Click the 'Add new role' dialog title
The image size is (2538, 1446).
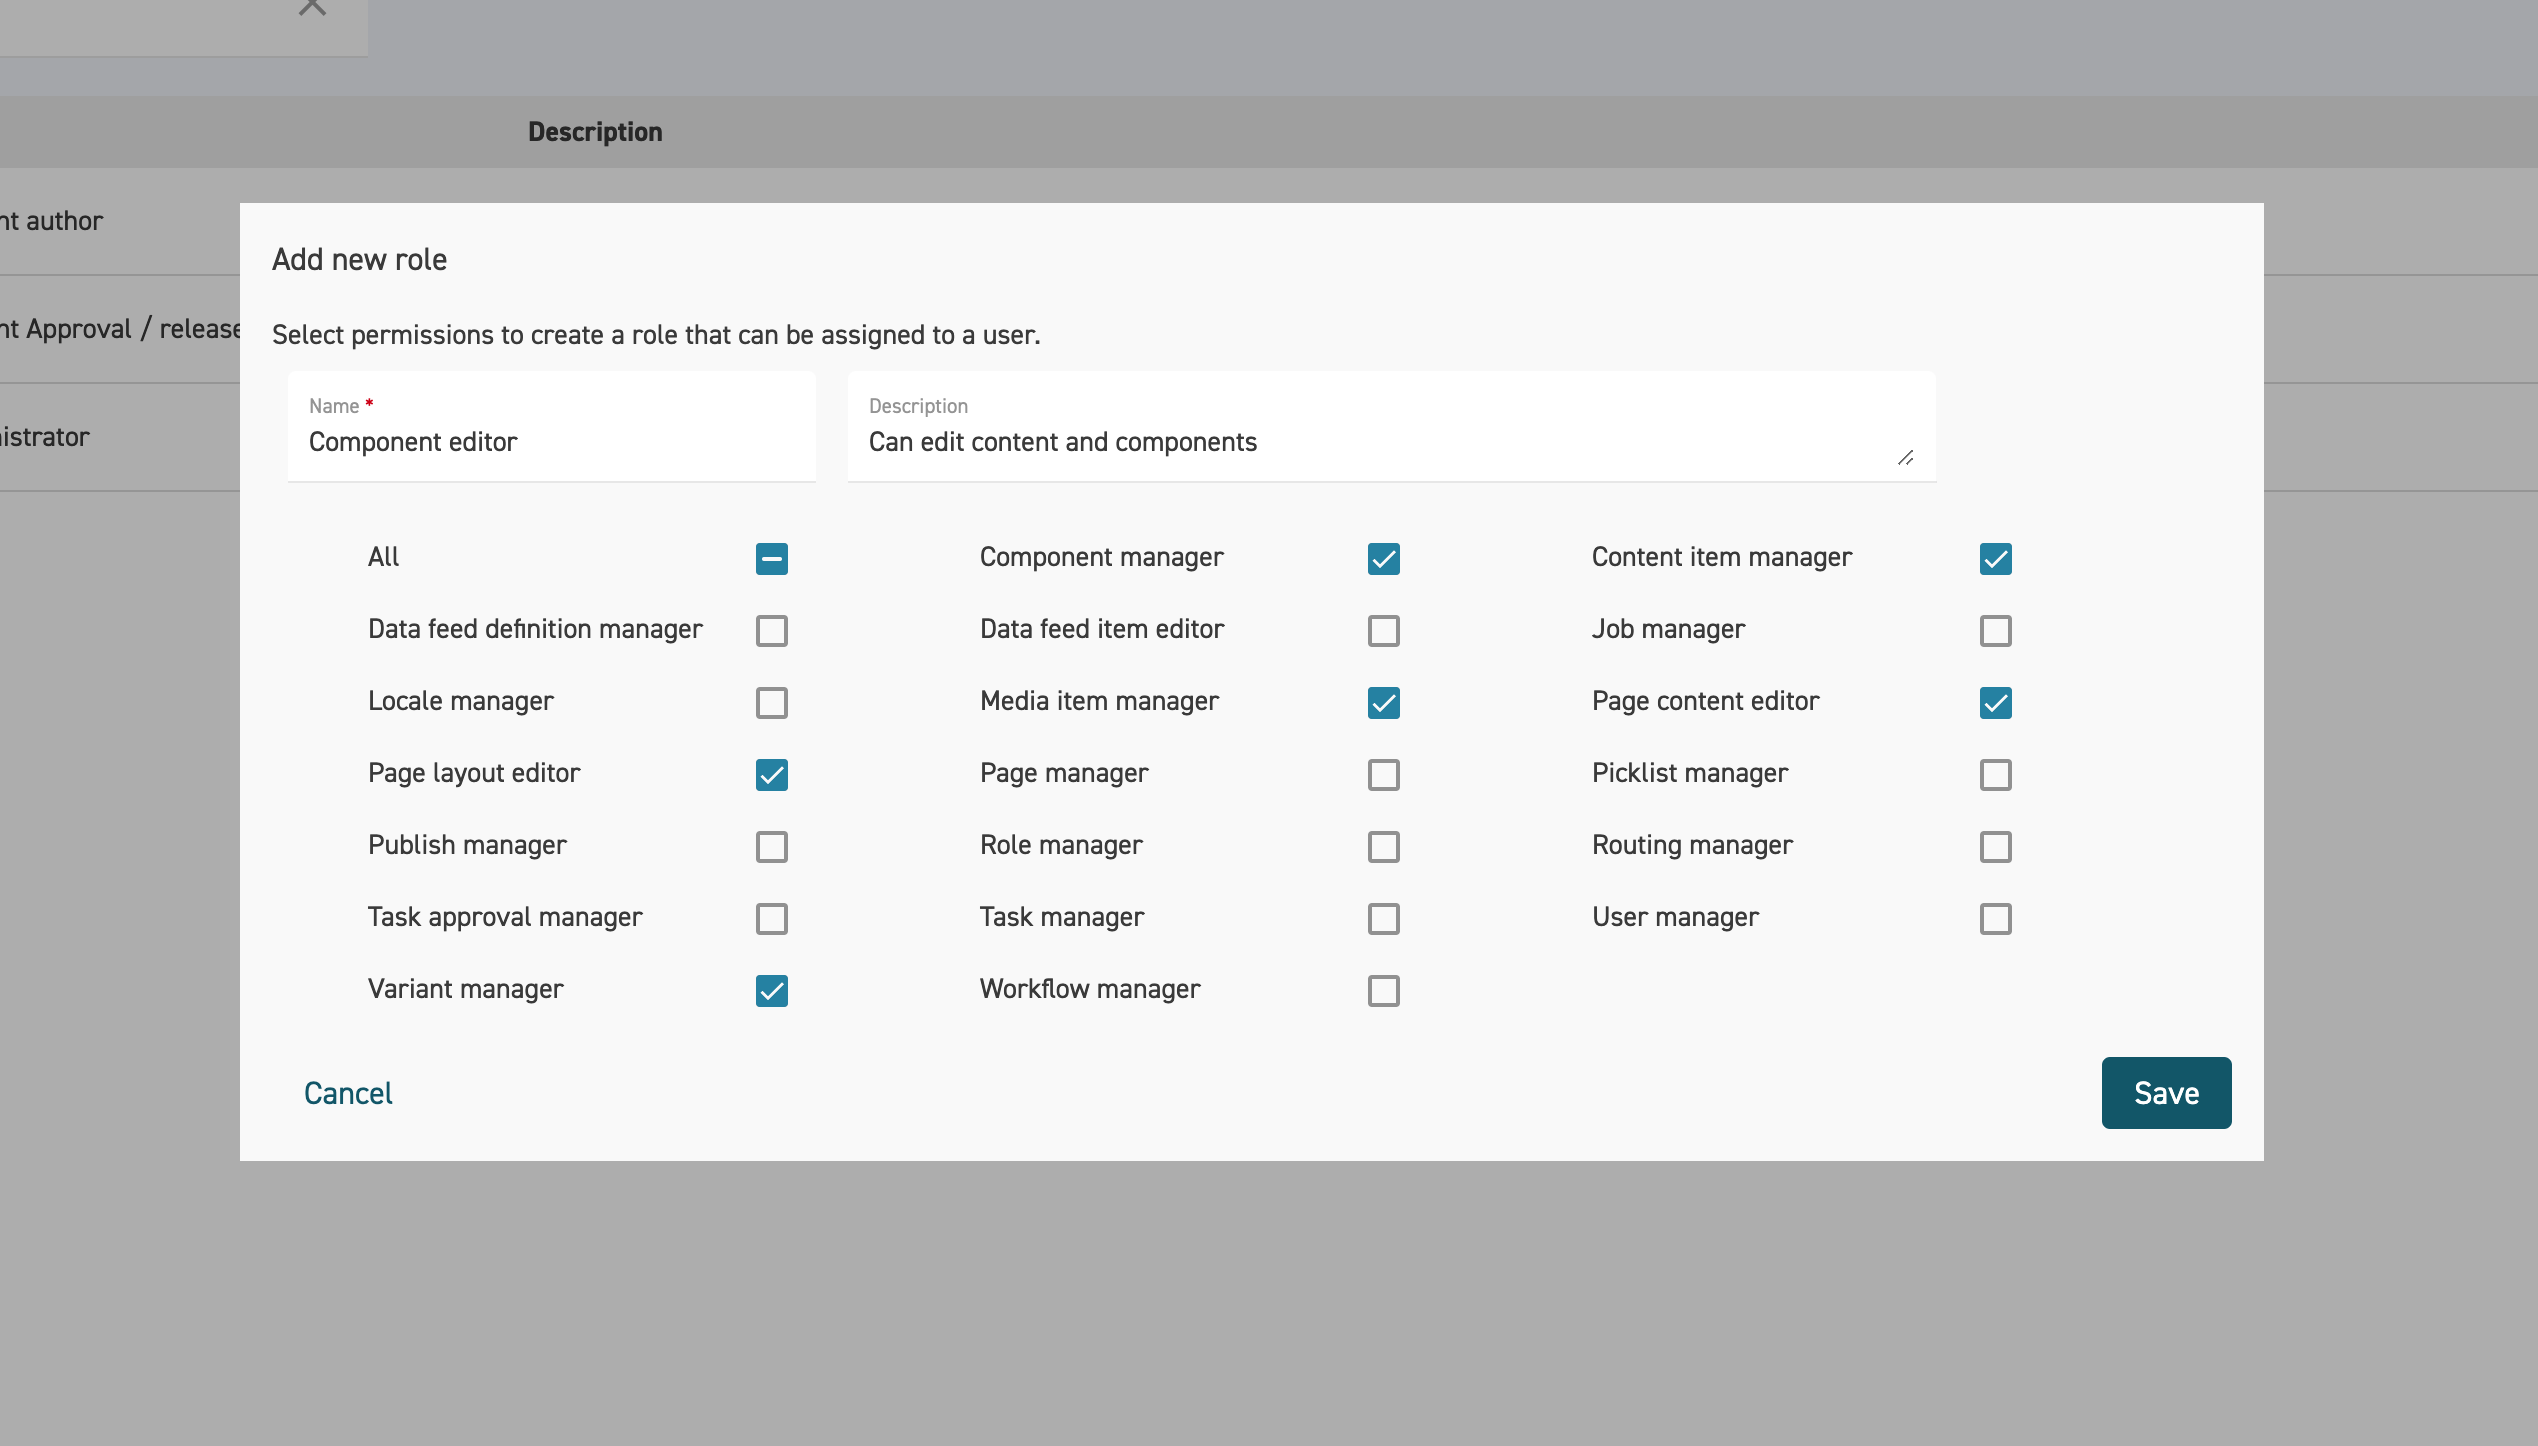pyautogui.click(x=359, y=260)
